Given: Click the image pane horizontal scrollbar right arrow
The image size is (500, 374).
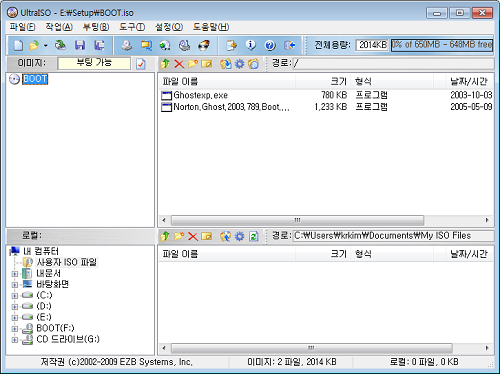Looking at the screenshot, I should 487,220.
